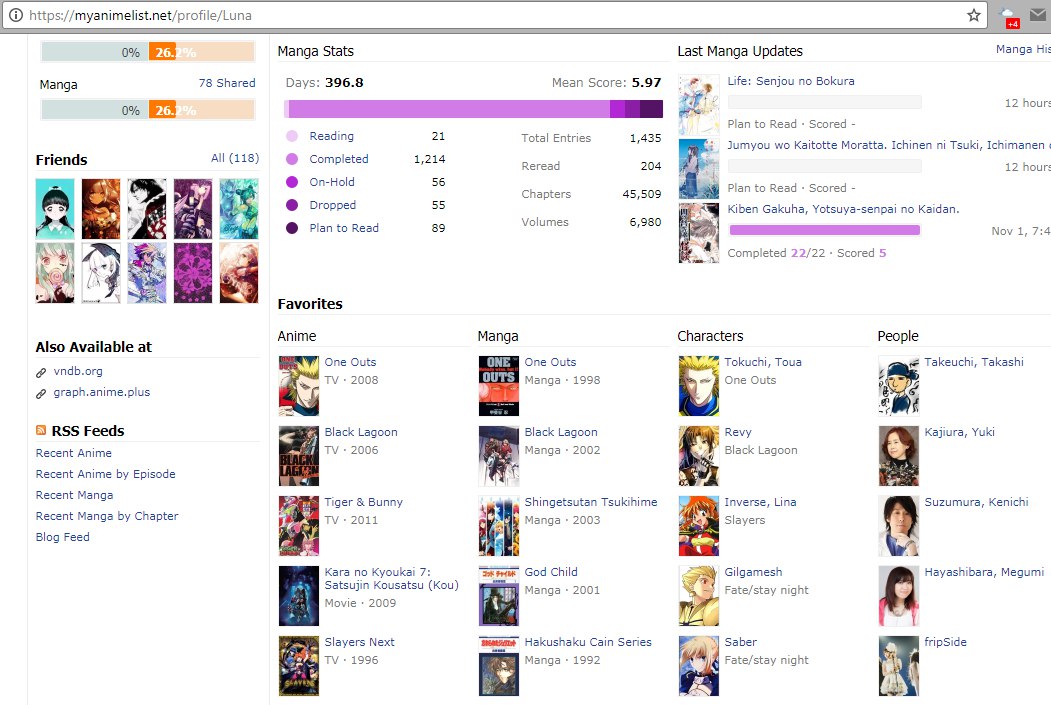Open Hakushaku Cain Series manga link
This screenshot has height=705, width=1051.
(x=588, y=642)
